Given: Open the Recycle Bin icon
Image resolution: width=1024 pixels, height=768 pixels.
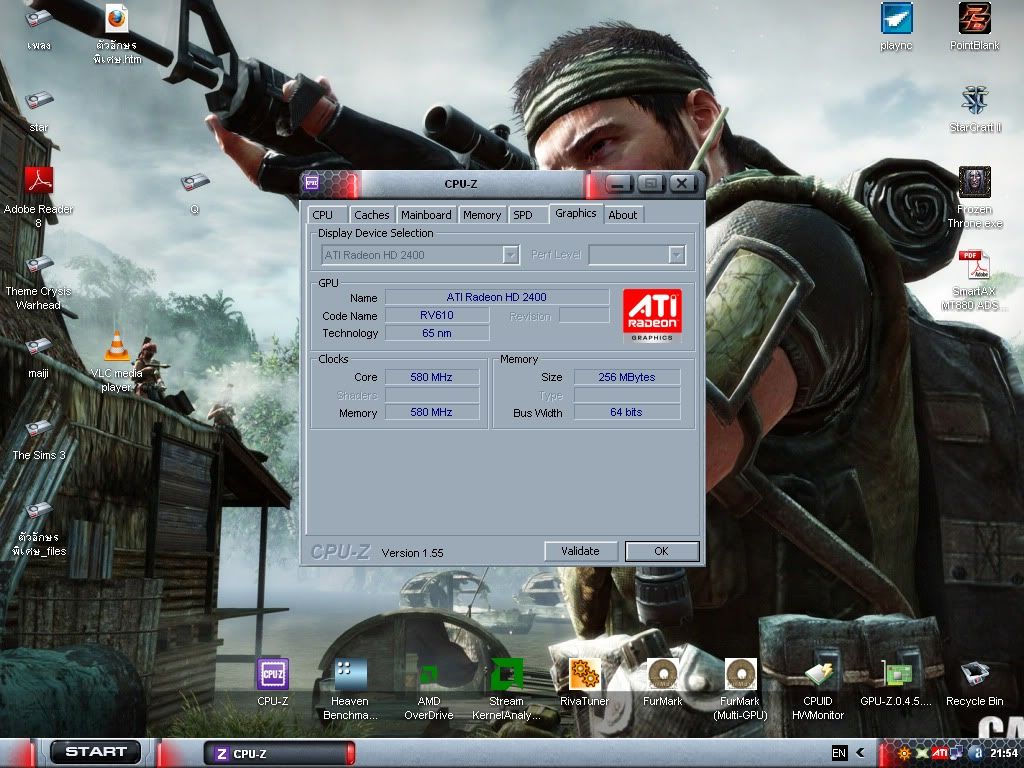Looking at the screenshot, I should tap(974, 675).
